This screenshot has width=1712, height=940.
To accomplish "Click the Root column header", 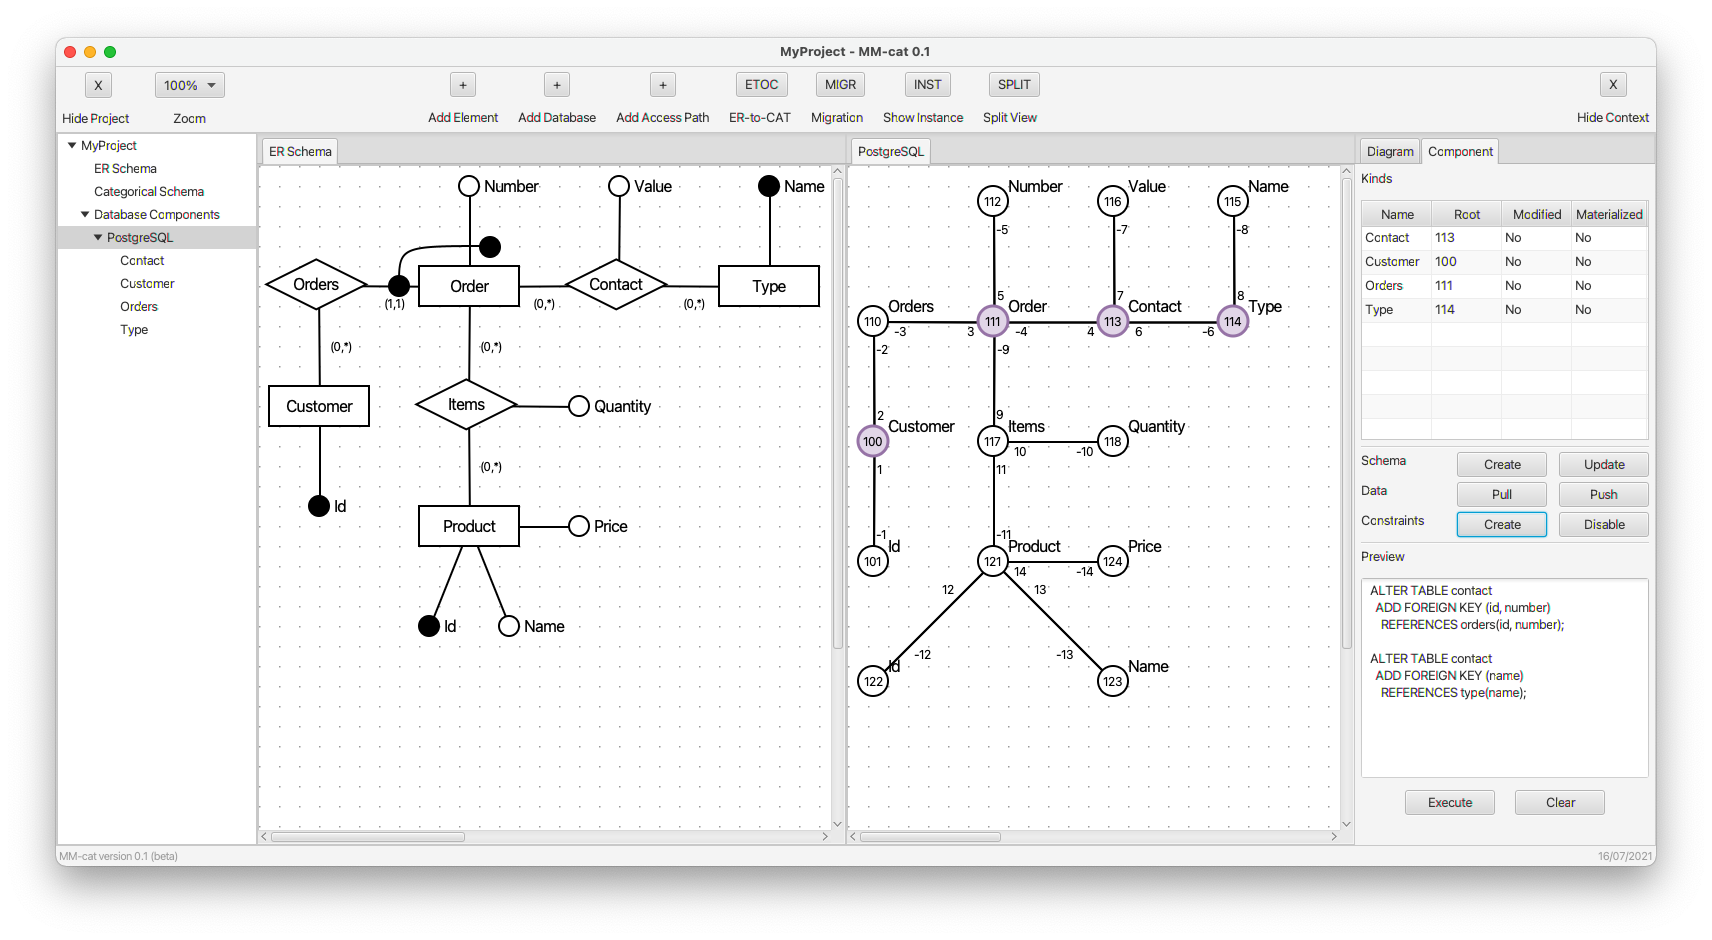I will pyautogui.click(x=1467, y=214).
